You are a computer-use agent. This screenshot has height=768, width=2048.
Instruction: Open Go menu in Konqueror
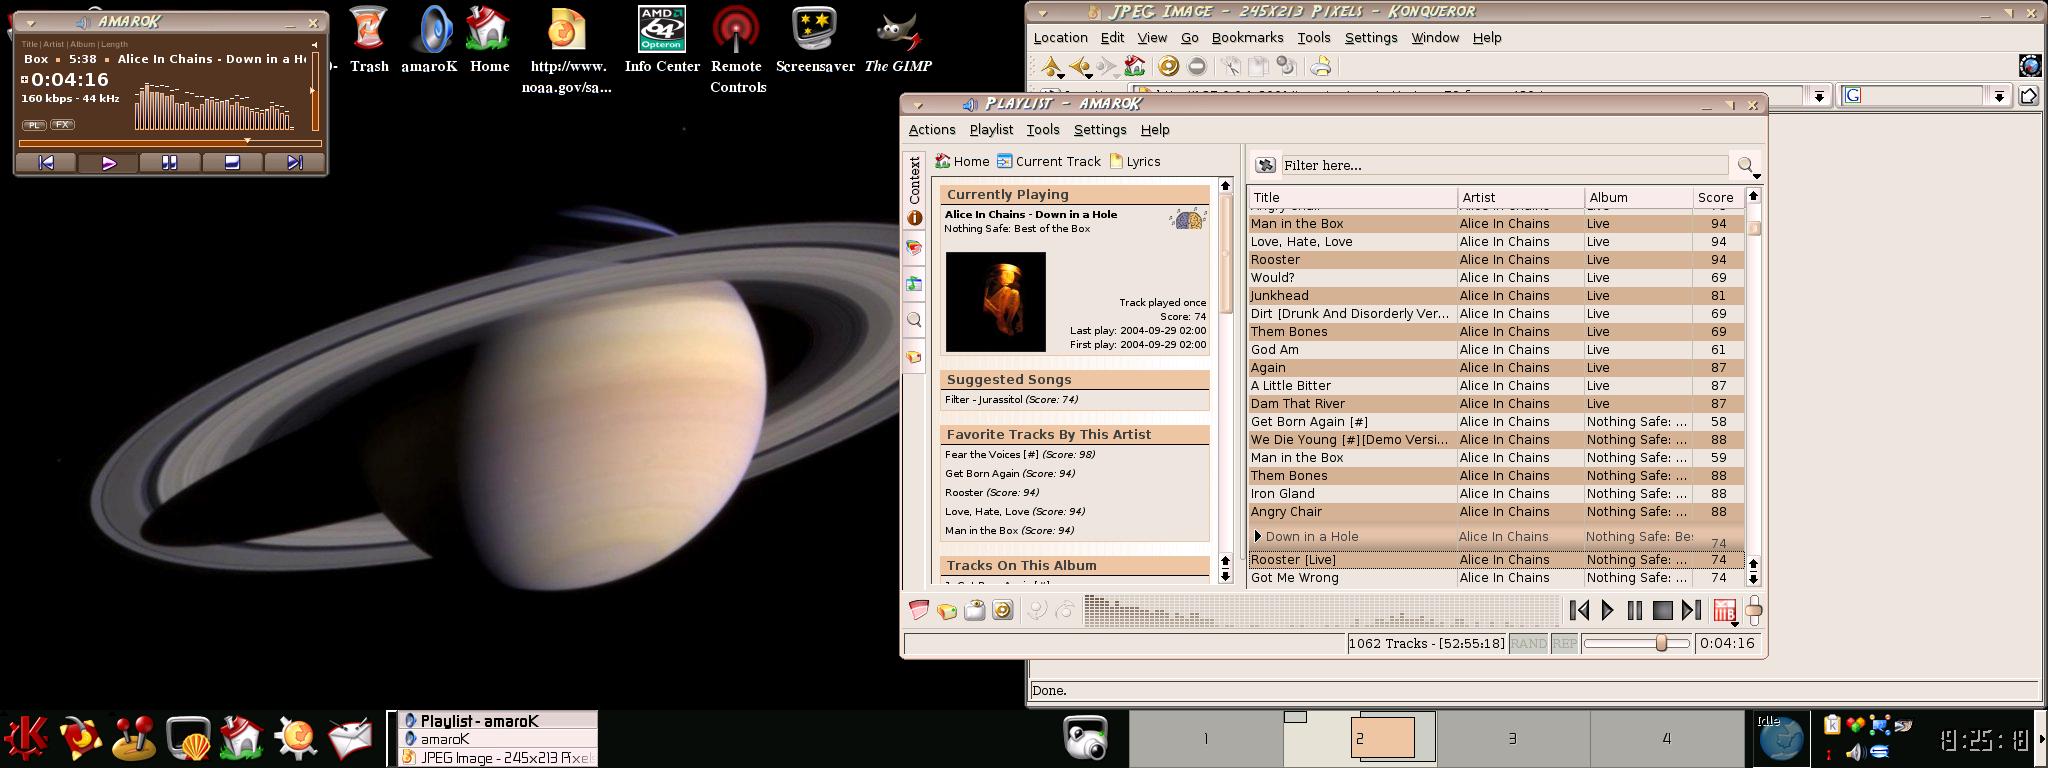coord(1189,38)
